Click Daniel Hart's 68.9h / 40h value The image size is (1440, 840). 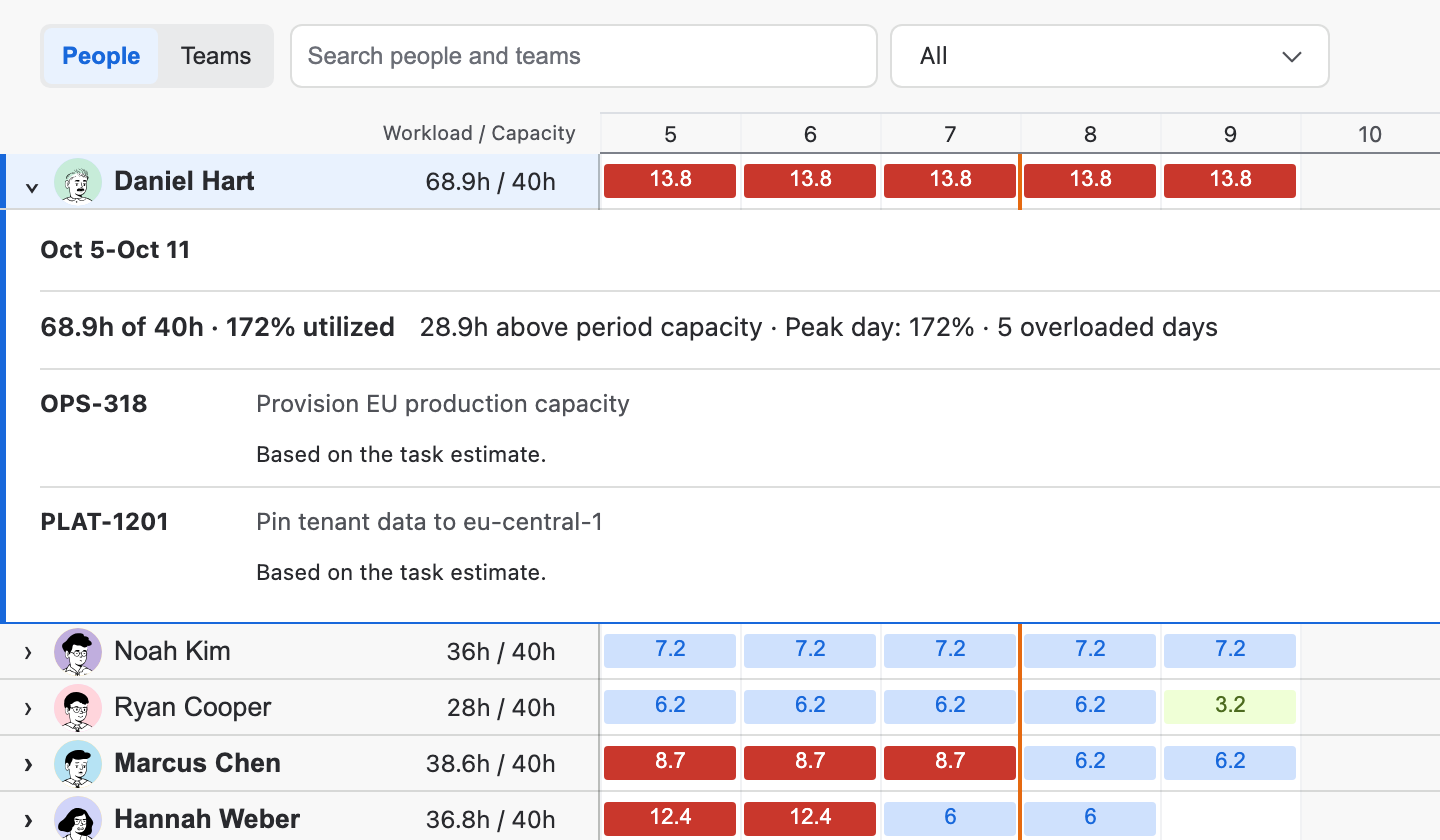490,182
